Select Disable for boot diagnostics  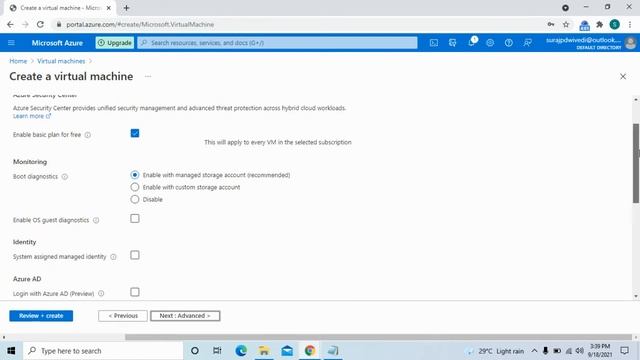pyautogui.click(x=135, y=199)
